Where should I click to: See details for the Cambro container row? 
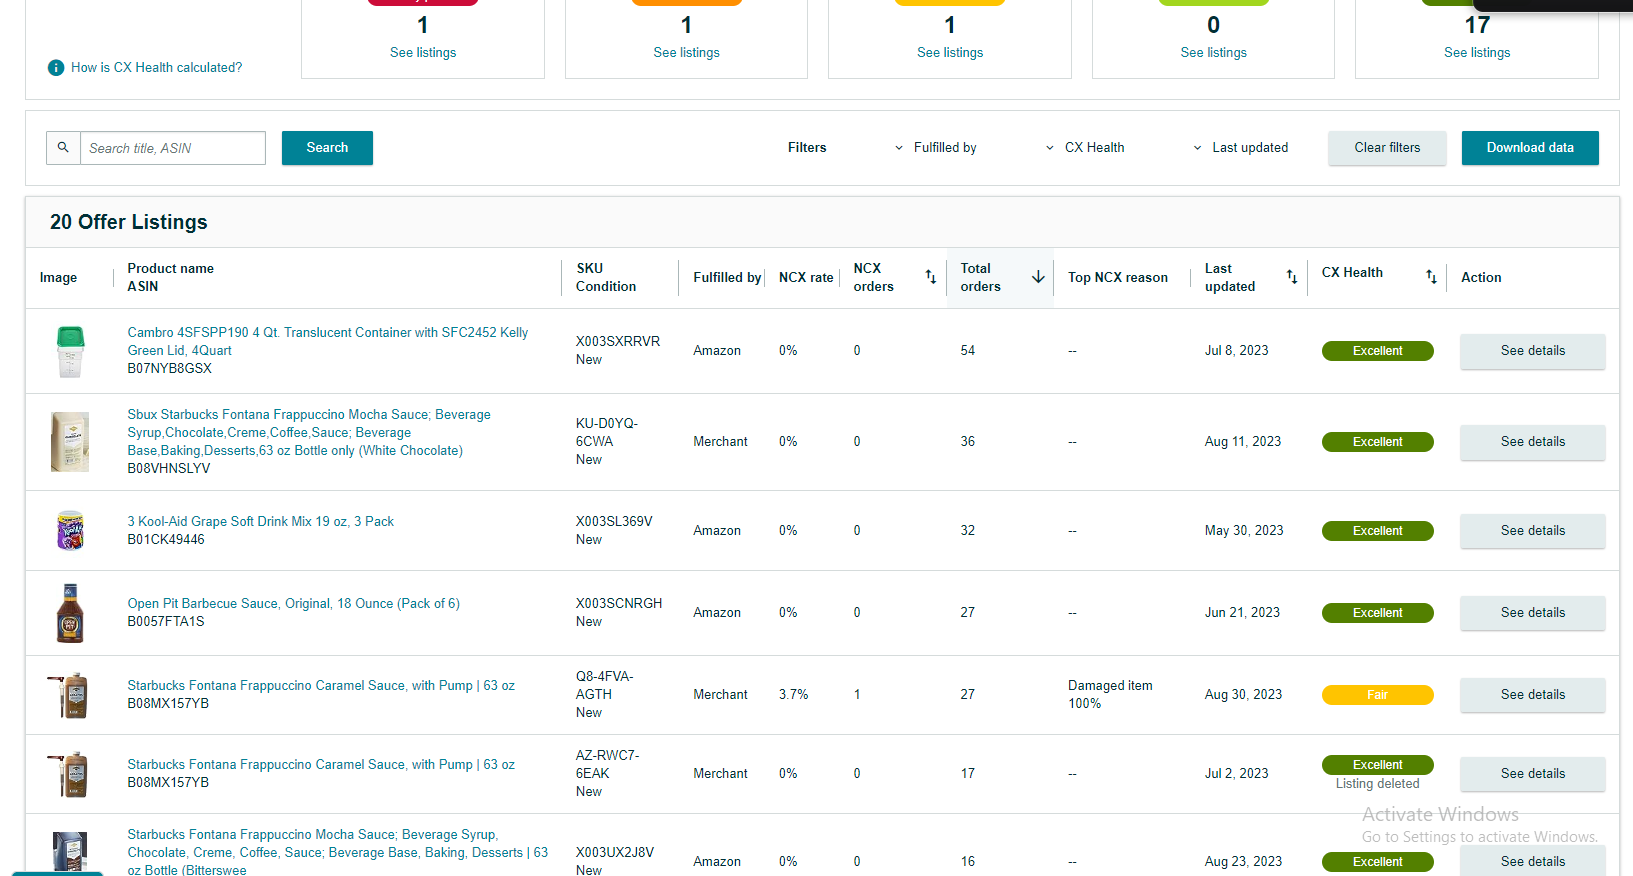[1533, 351]
